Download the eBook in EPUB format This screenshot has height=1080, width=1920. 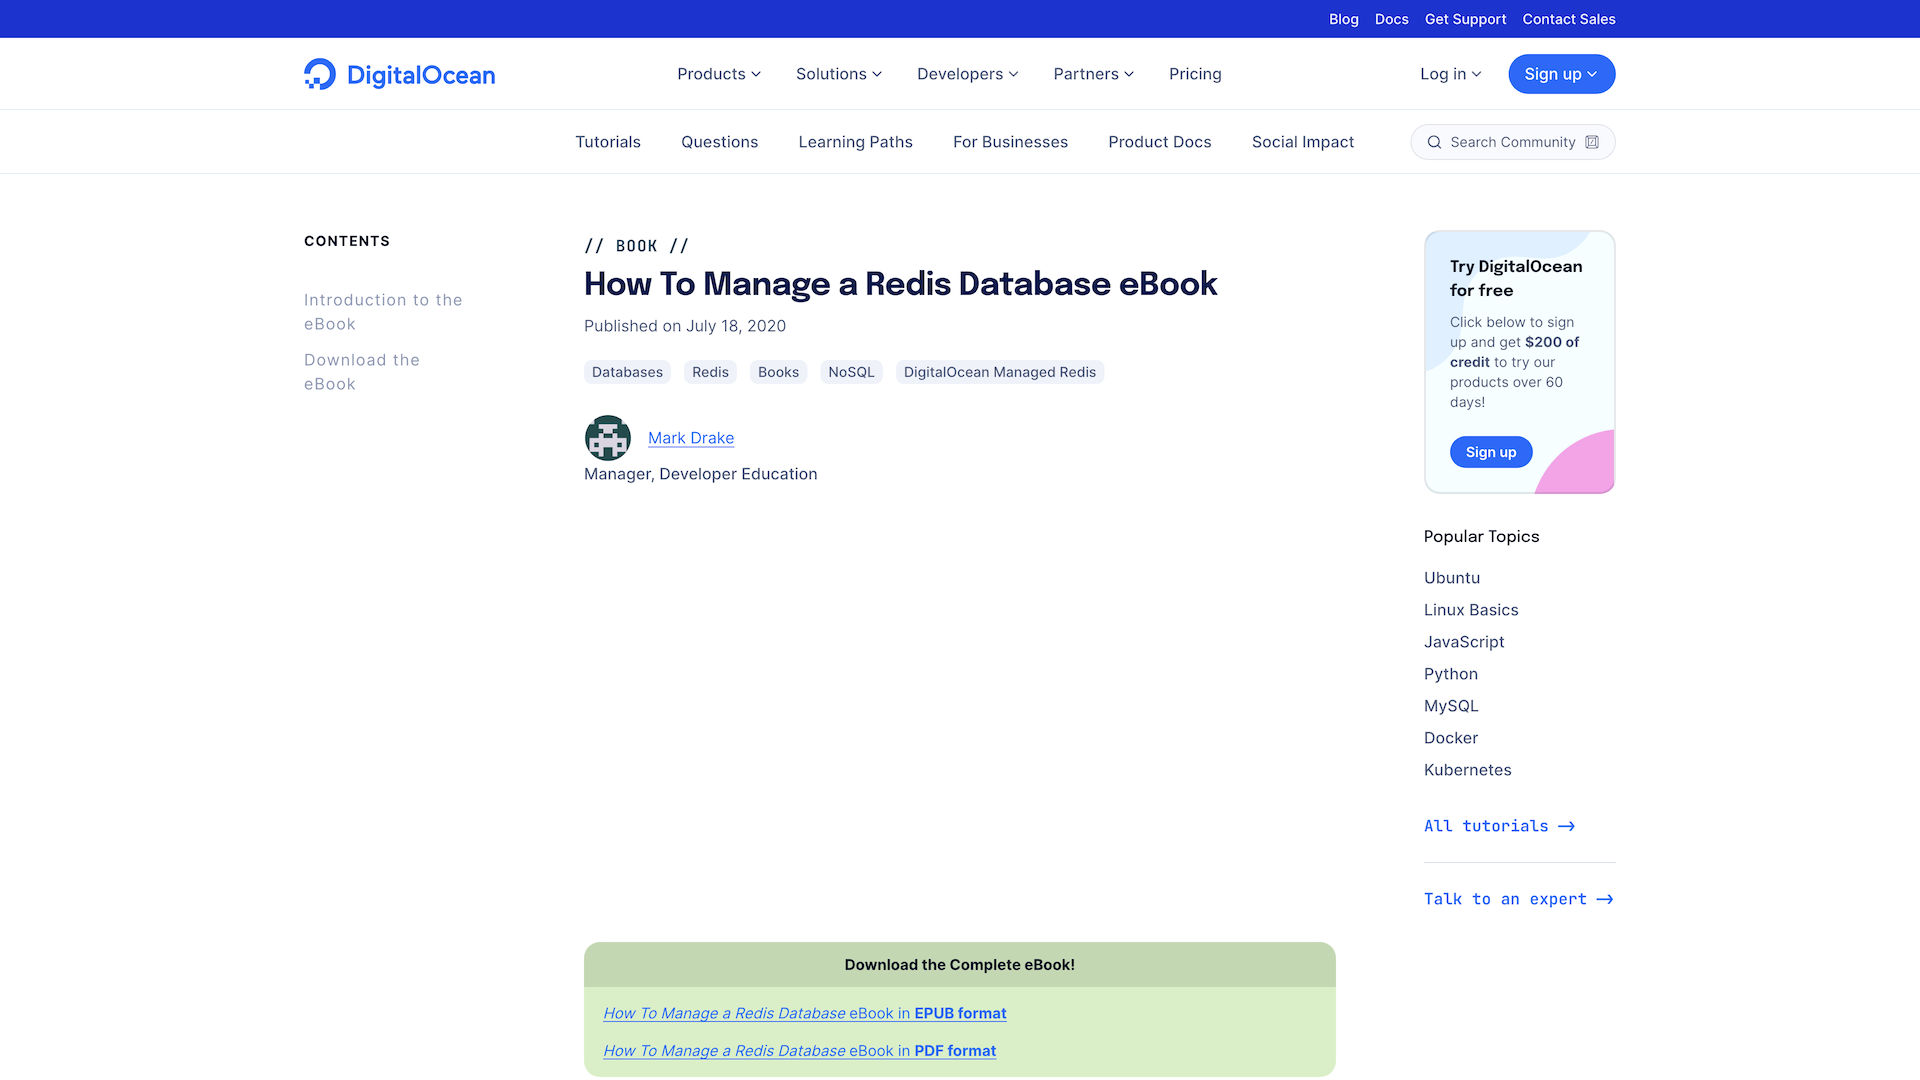point(805,1013)
